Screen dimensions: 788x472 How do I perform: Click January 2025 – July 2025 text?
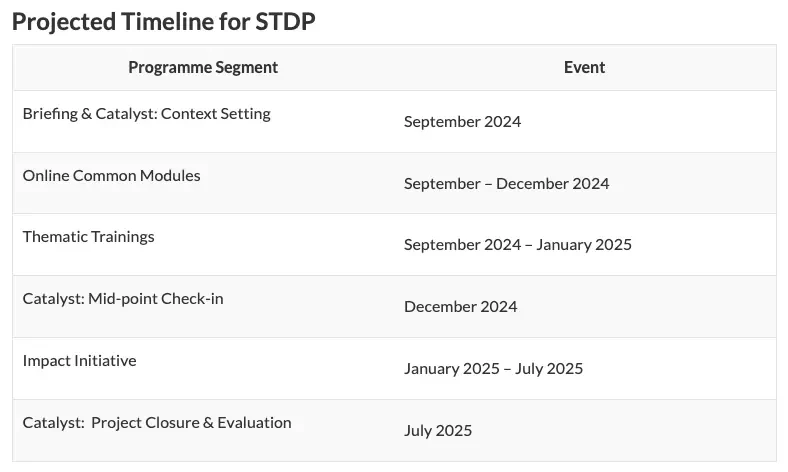(494, 369)
